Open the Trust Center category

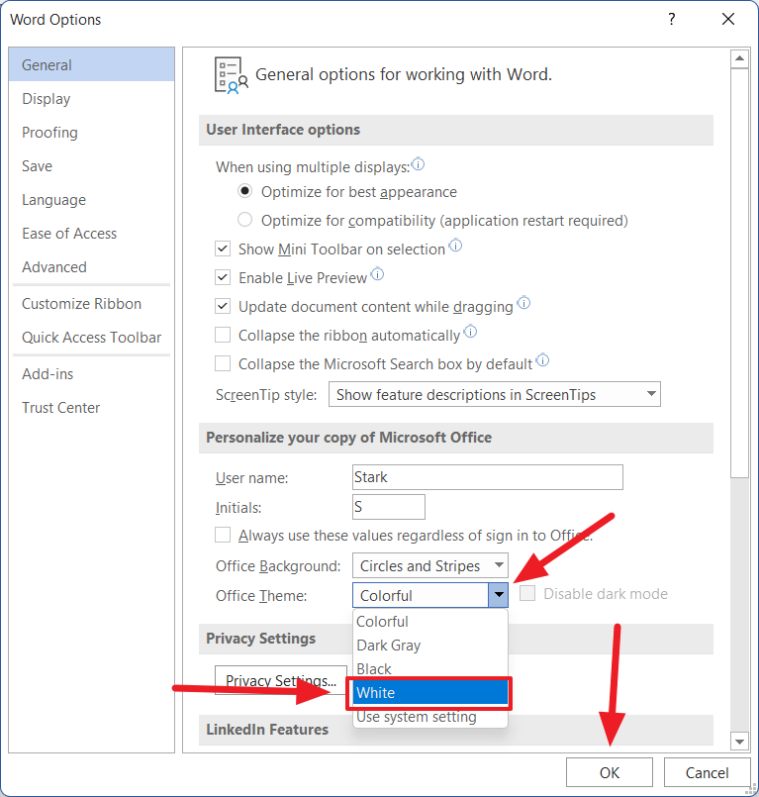point(92,407)
